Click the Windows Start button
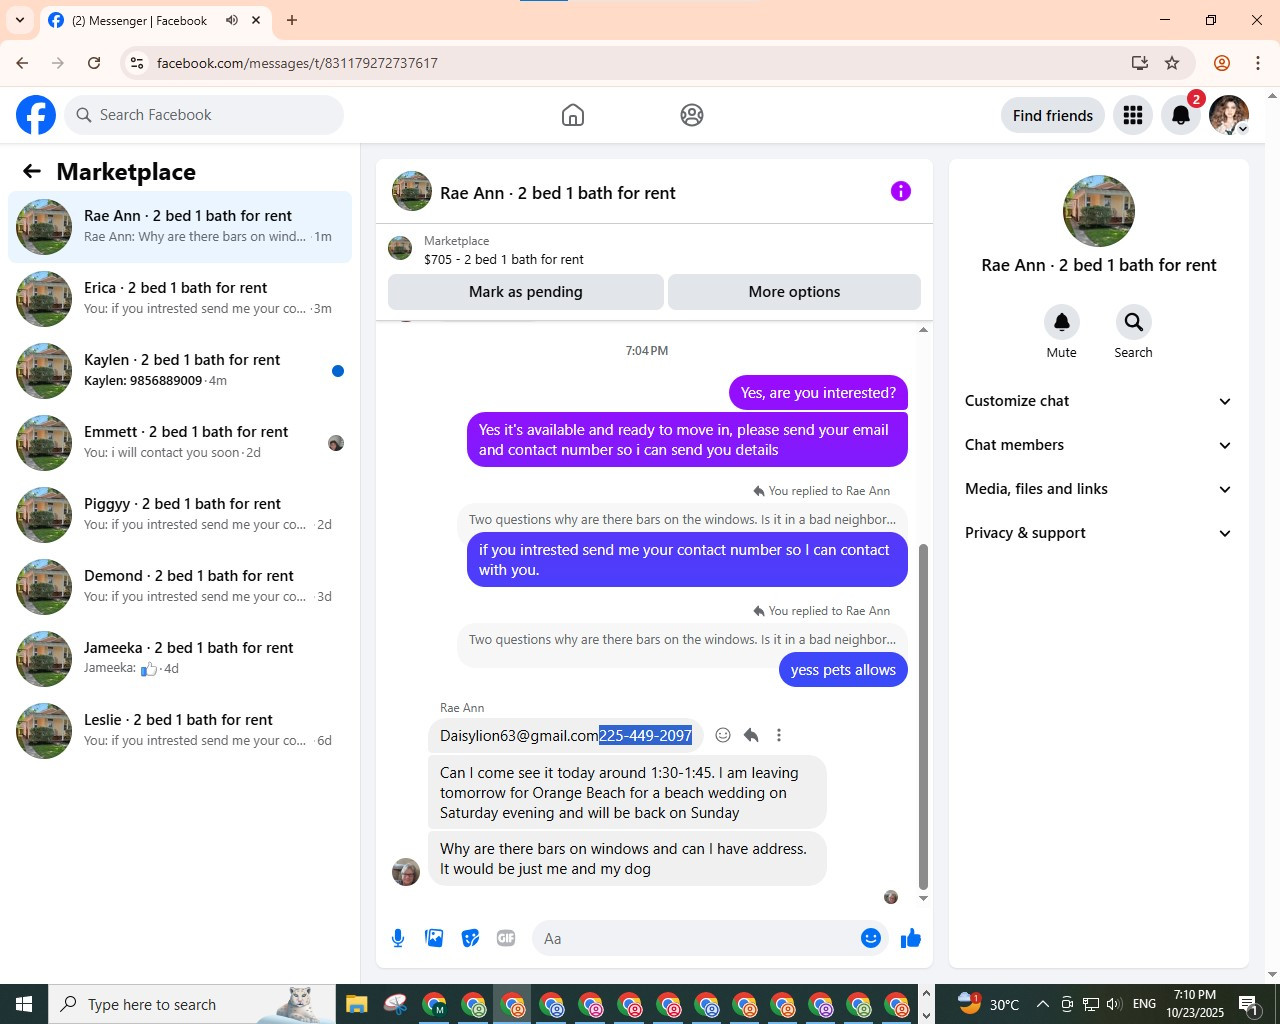The height and width of the screenshot is (1024, 1280). (x=24, y=1004)
